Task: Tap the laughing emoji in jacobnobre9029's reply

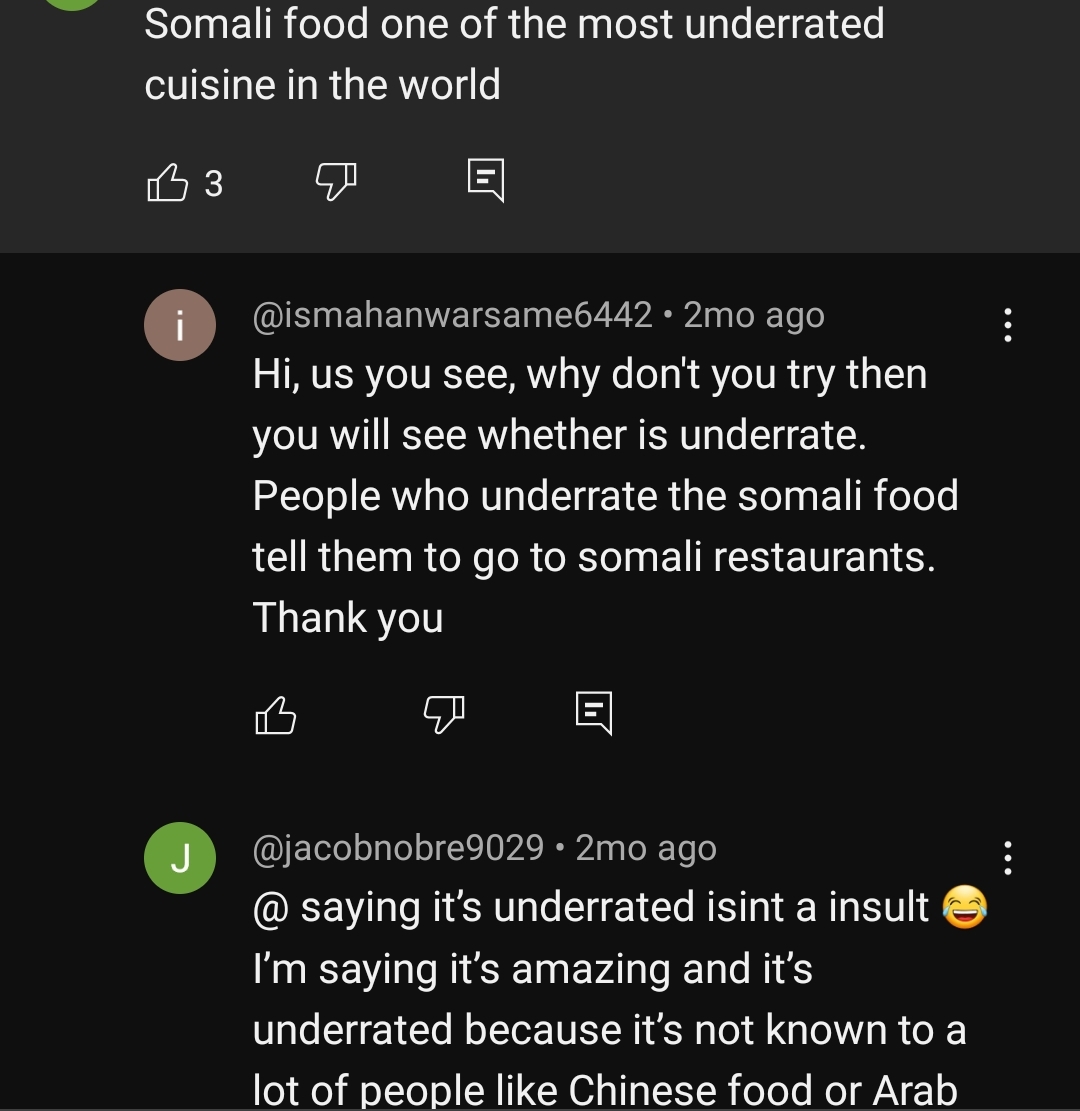Action: [965, 908]
